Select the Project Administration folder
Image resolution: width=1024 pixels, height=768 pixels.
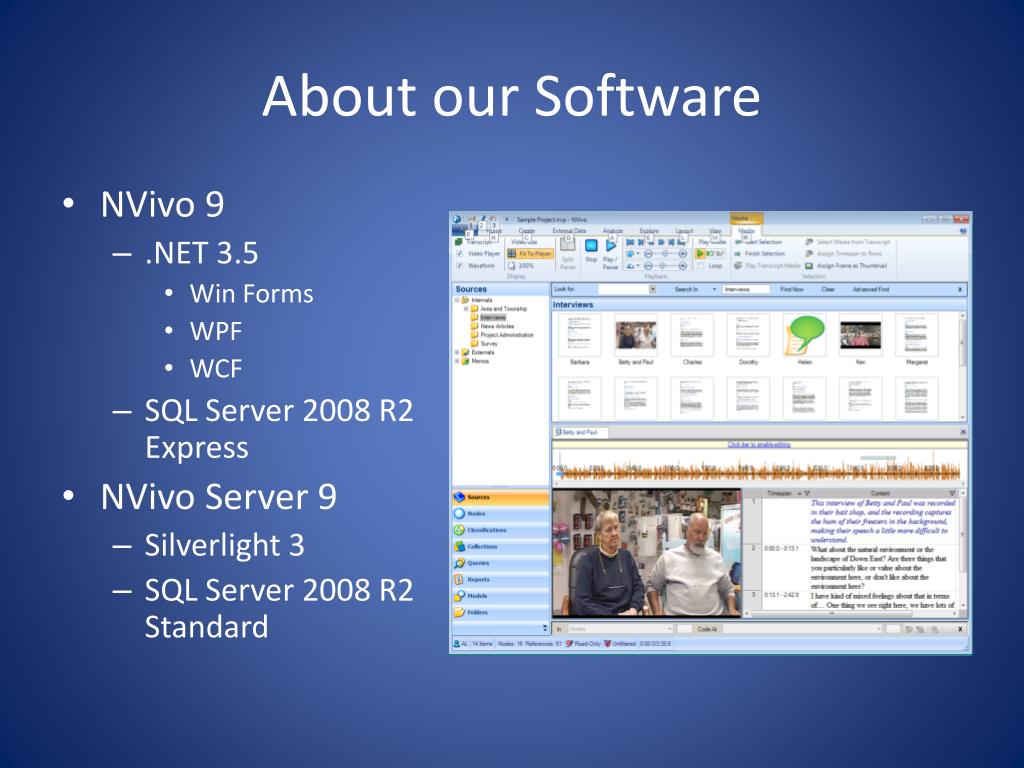[x=502, y=335]
